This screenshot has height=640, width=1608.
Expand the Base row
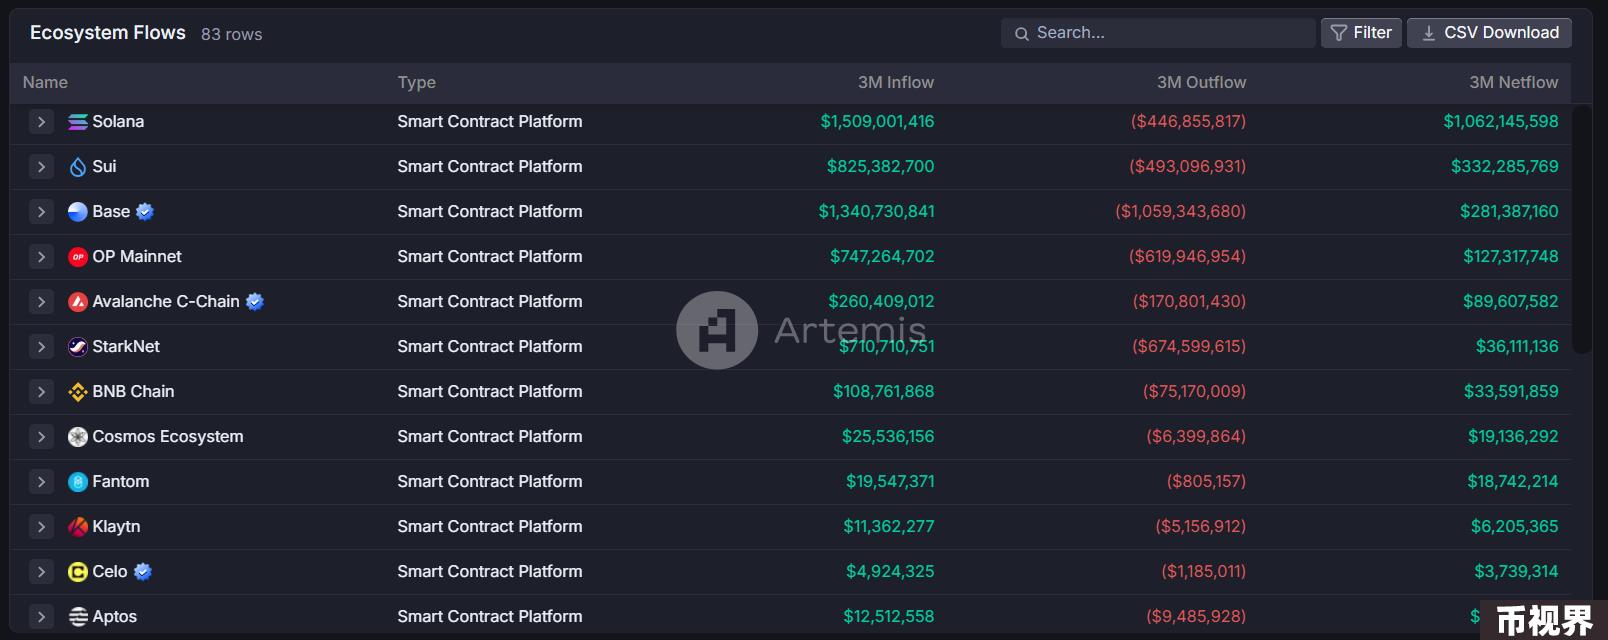(41, 212)
